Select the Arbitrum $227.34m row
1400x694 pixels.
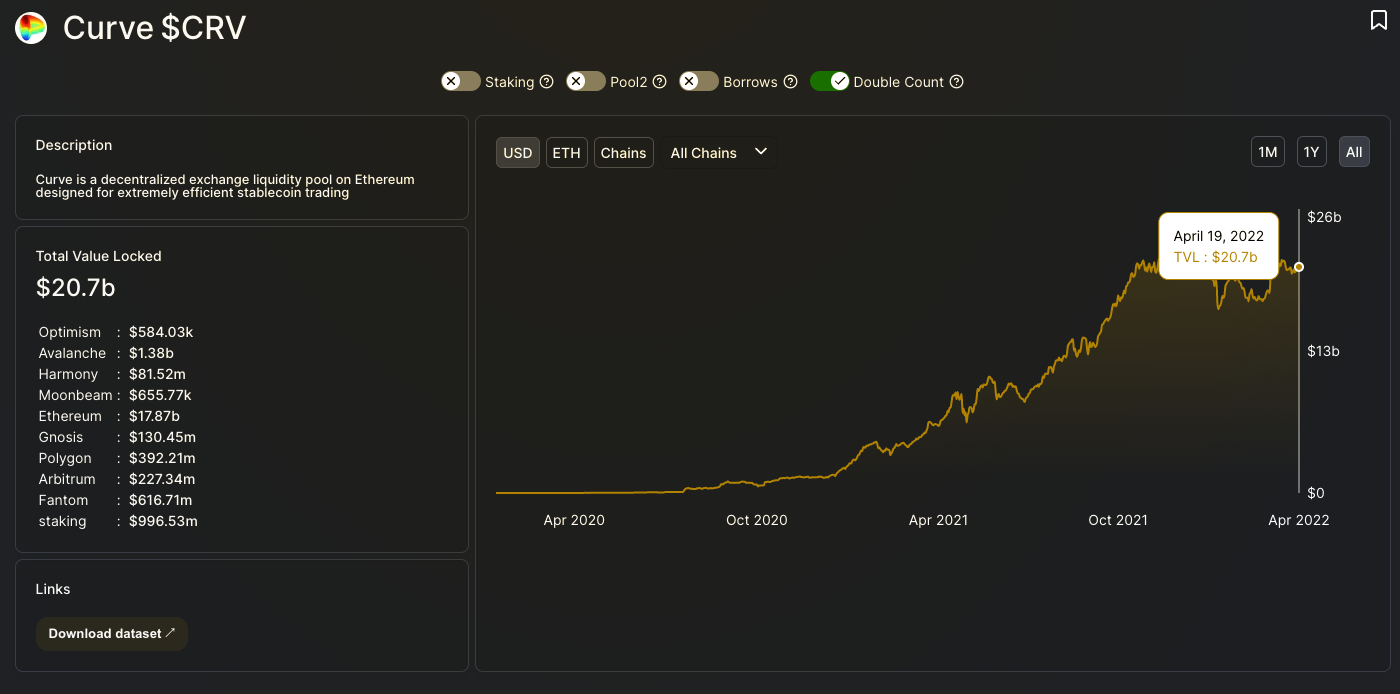117,479
